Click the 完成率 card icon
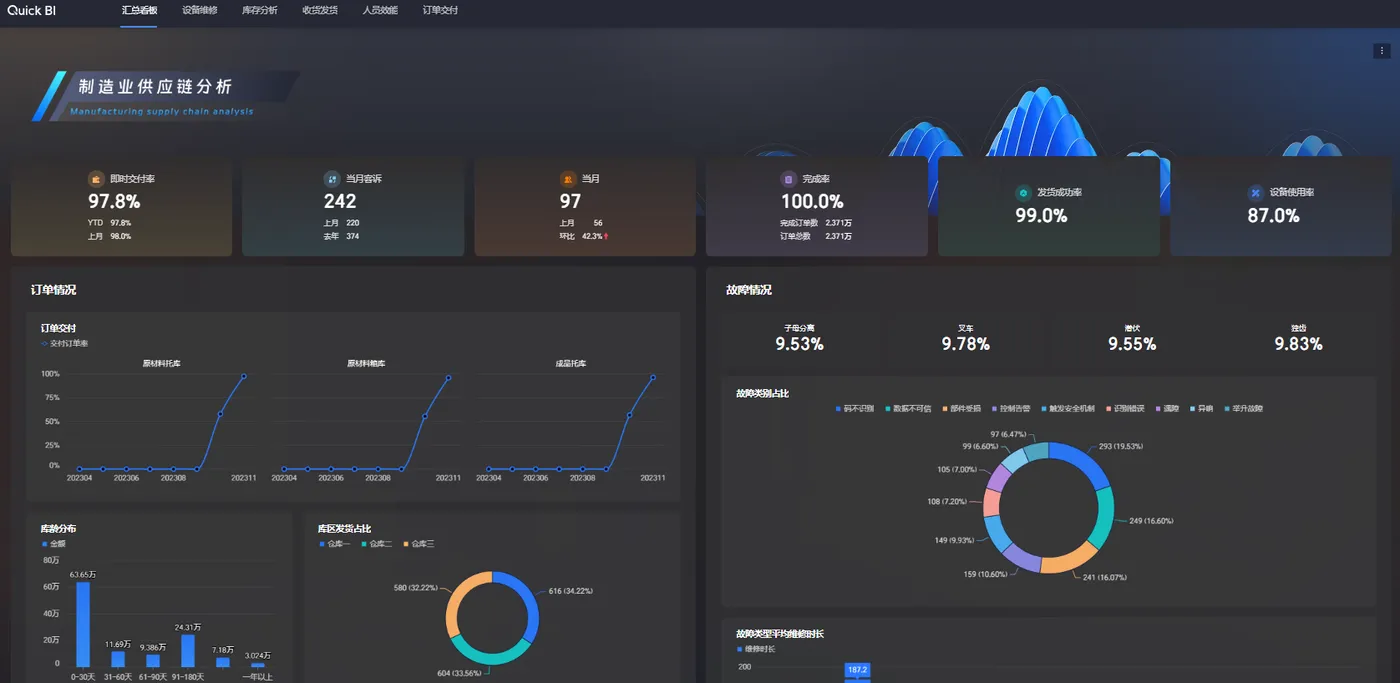Image resolution: width=1400 pixels, height=683 pixels. point(788,179)
